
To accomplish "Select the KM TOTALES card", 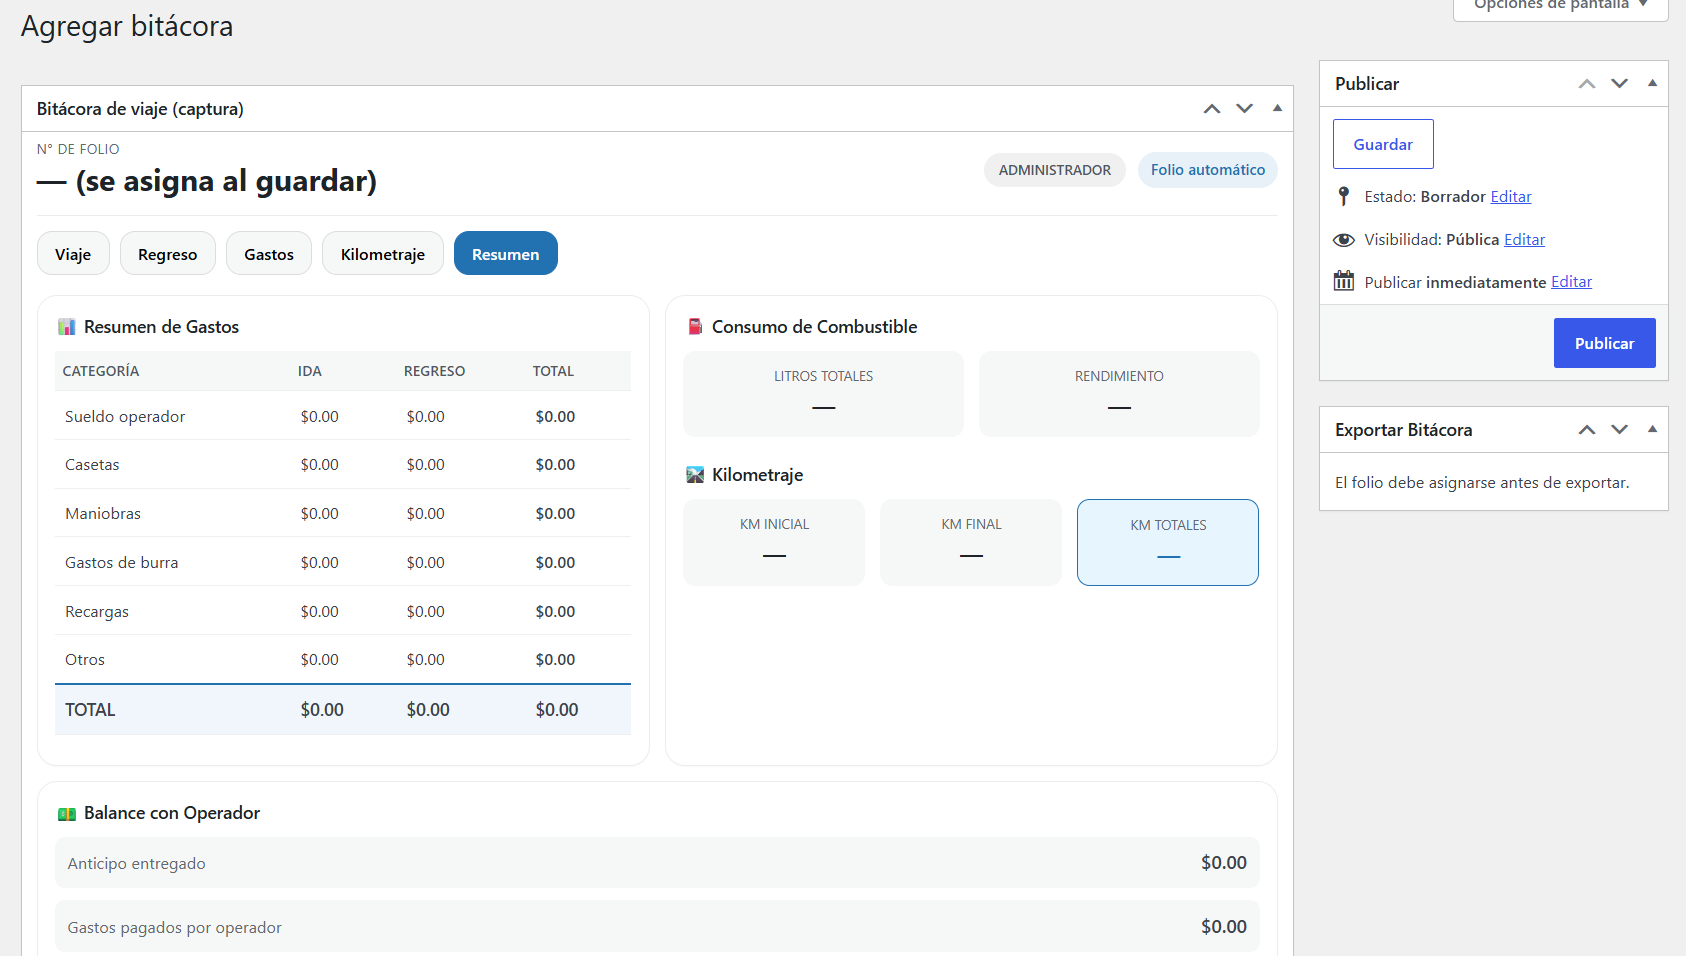I will 1168,542.
